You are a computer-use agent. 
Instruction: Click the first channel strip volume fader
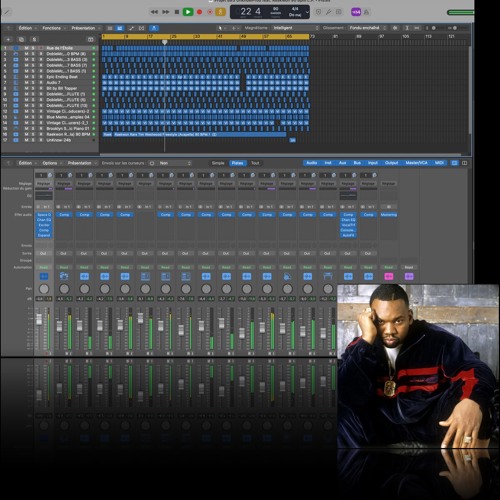pos(39,319)
